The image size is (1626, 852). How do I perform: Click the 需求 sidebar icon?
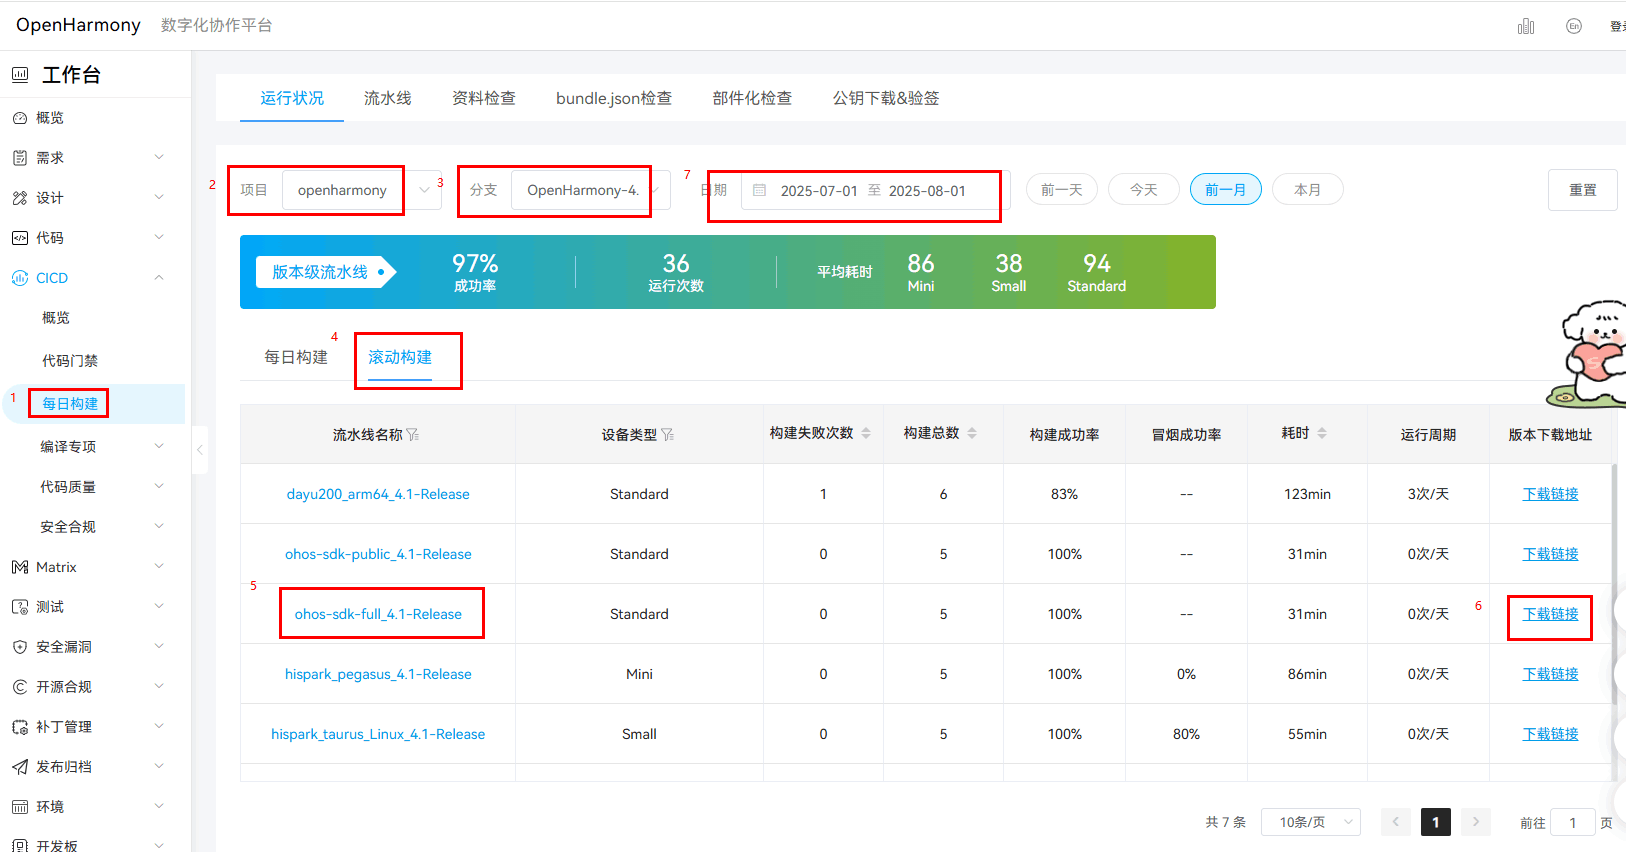pos(20,158)
